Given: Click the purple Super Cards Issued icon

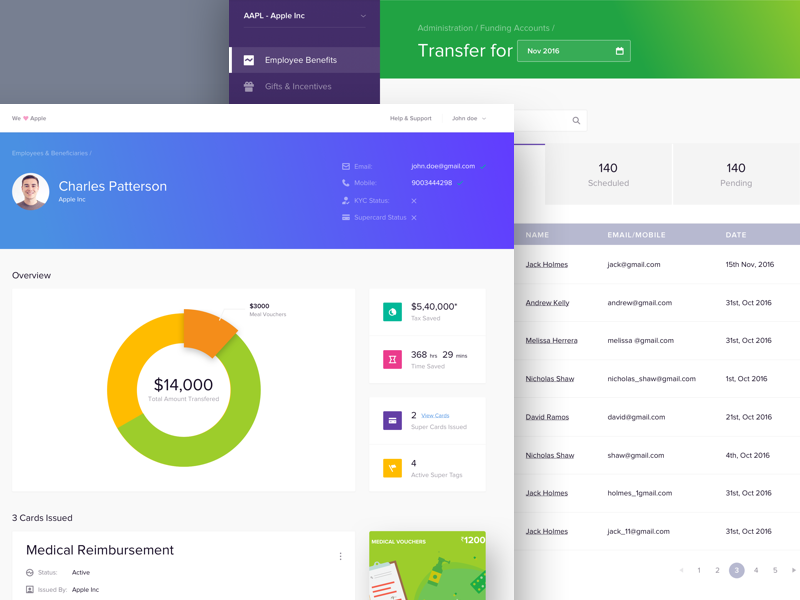Looking at the screenshot, I should [392, 421].
